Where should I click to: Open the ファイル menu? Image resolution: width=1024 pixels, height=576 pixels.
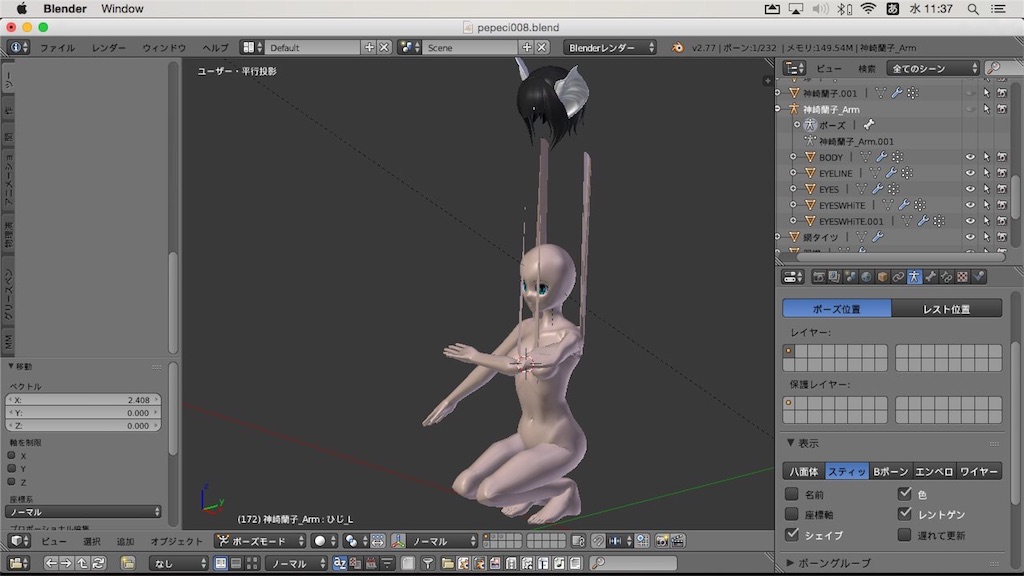pos(57,48)
